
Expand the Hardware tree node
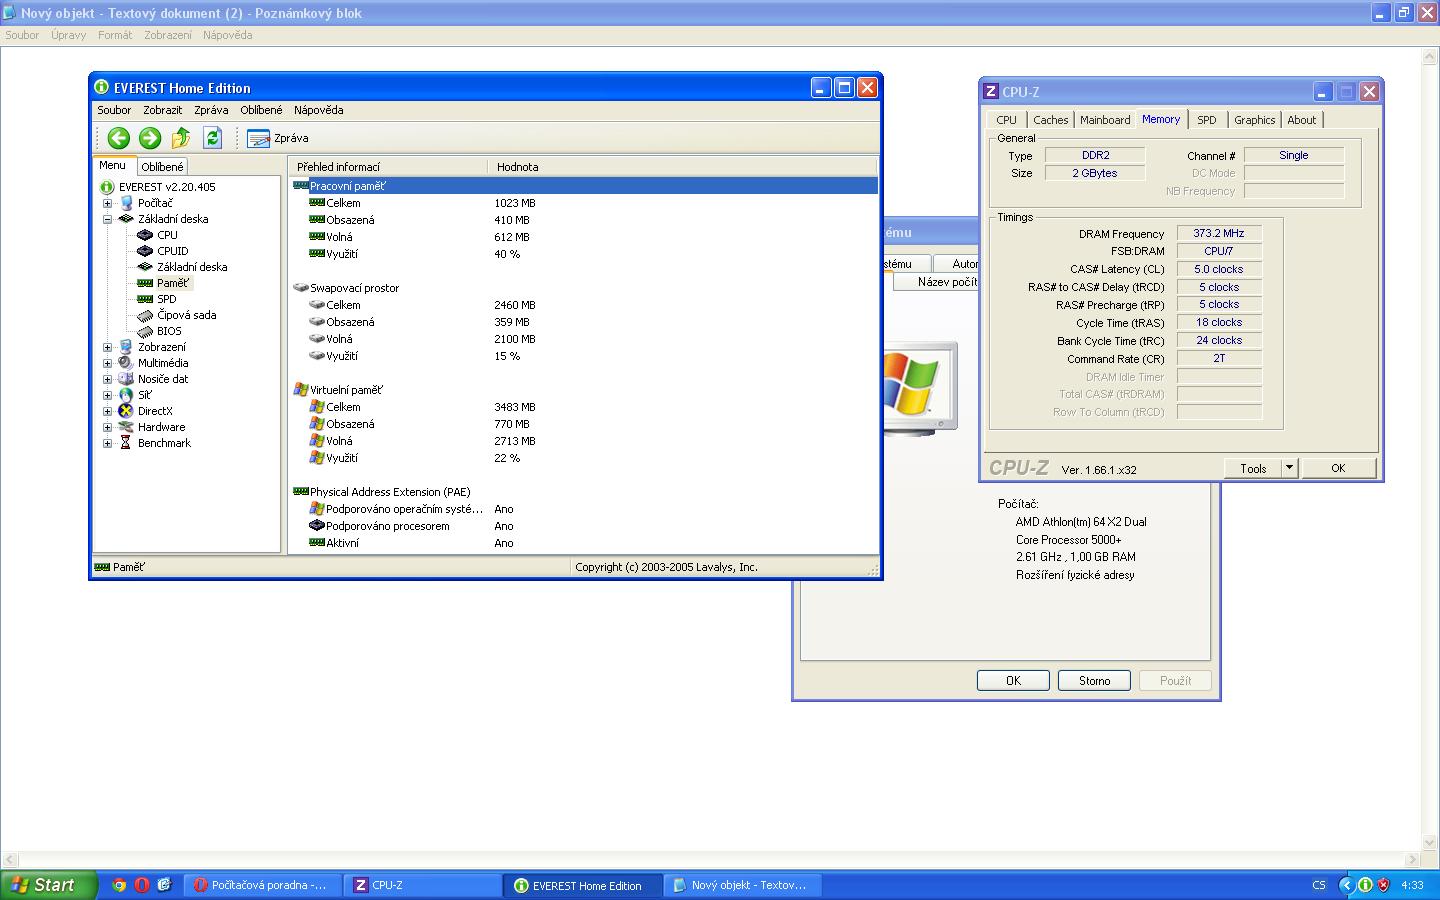click(107, 427)
